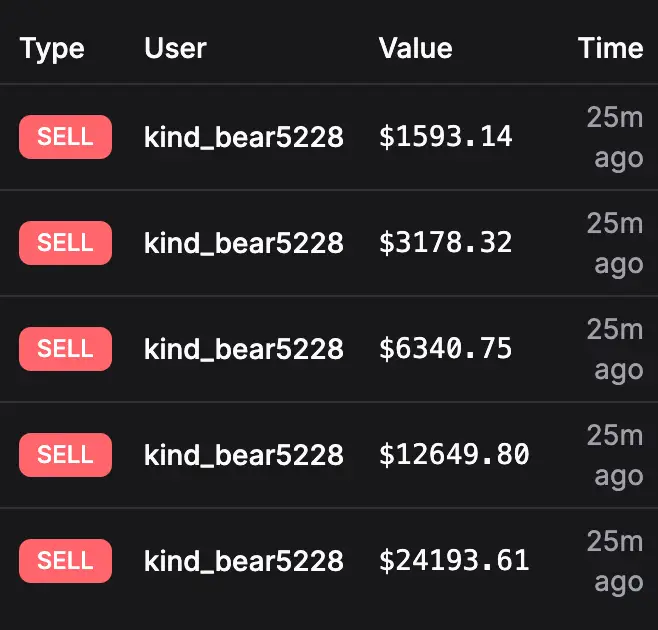Select the $3178.32 value cell

click(x=446, y=243)
